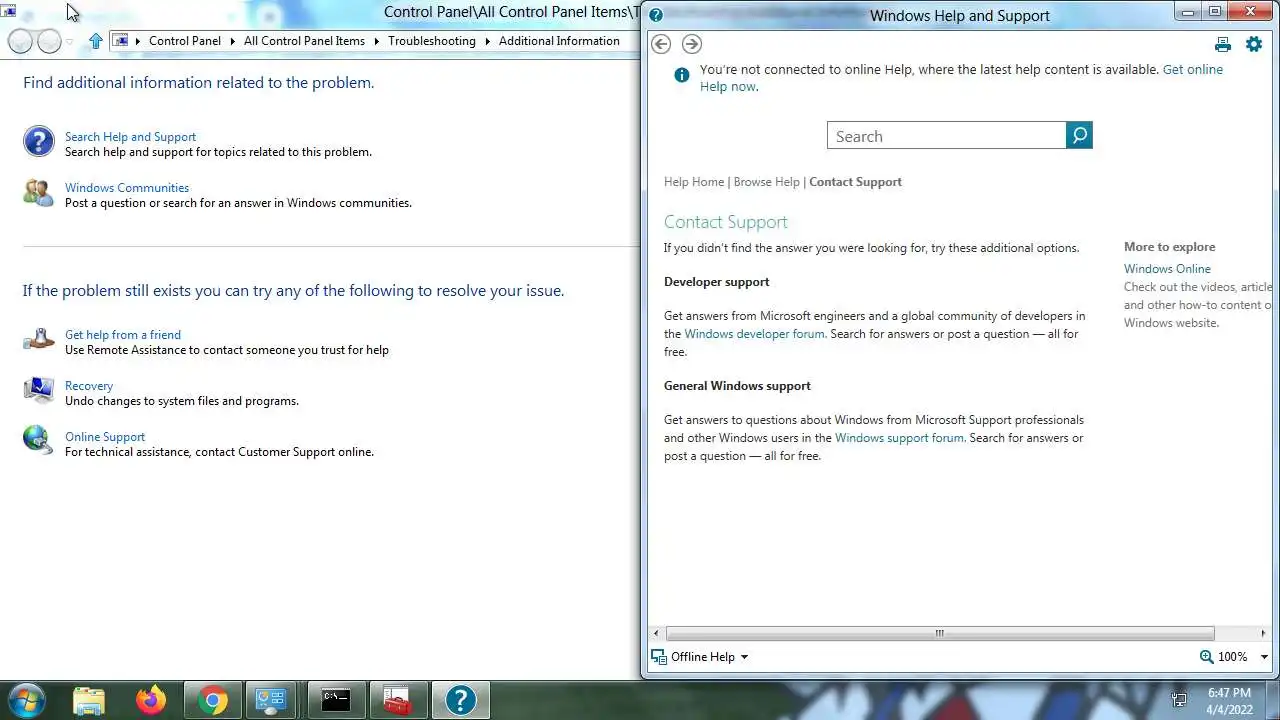Open the Online Support link
The height and width of the screenshot is (720, 1280).
pyautogui.click(x=105, y=437)
